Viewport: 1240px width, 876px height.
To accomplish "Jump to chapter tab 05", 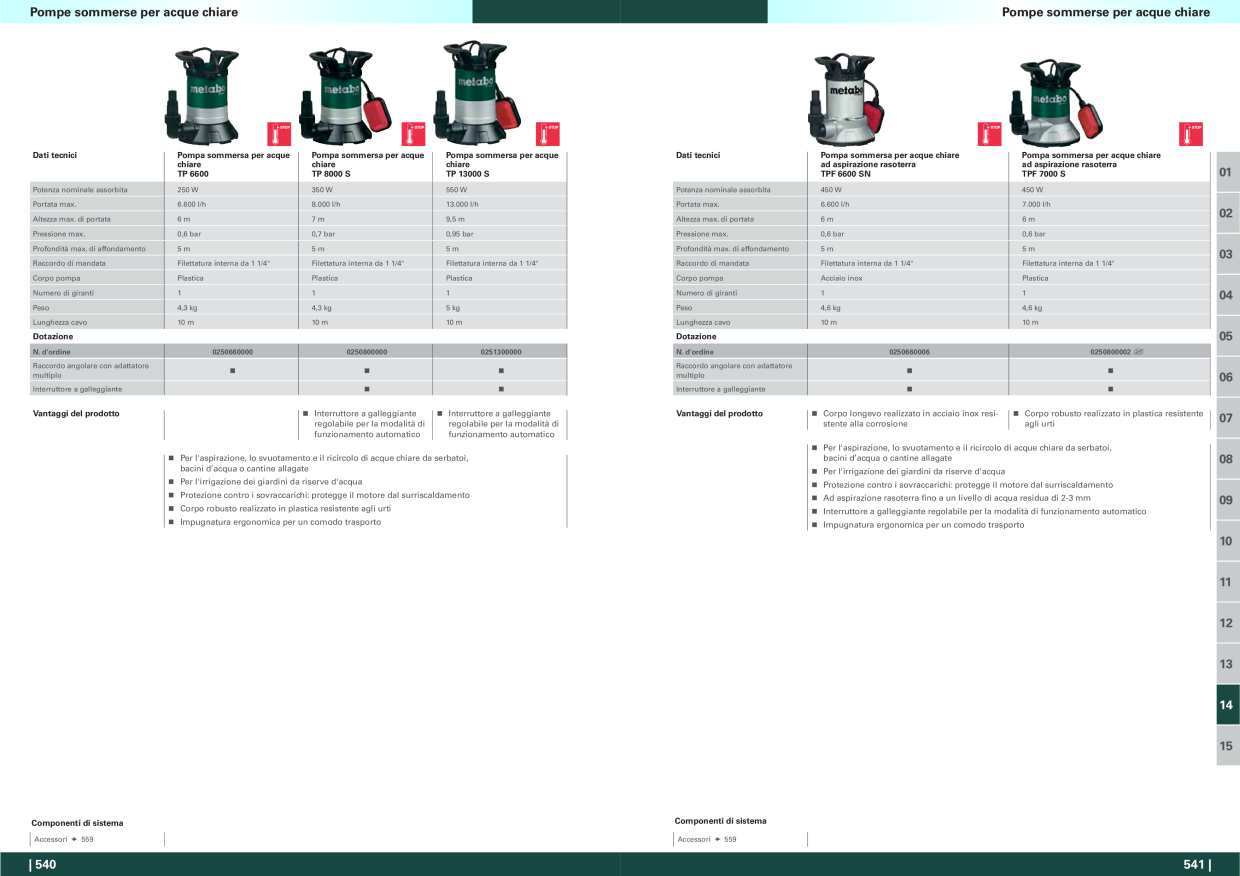I will click(x=1227, y=336).
